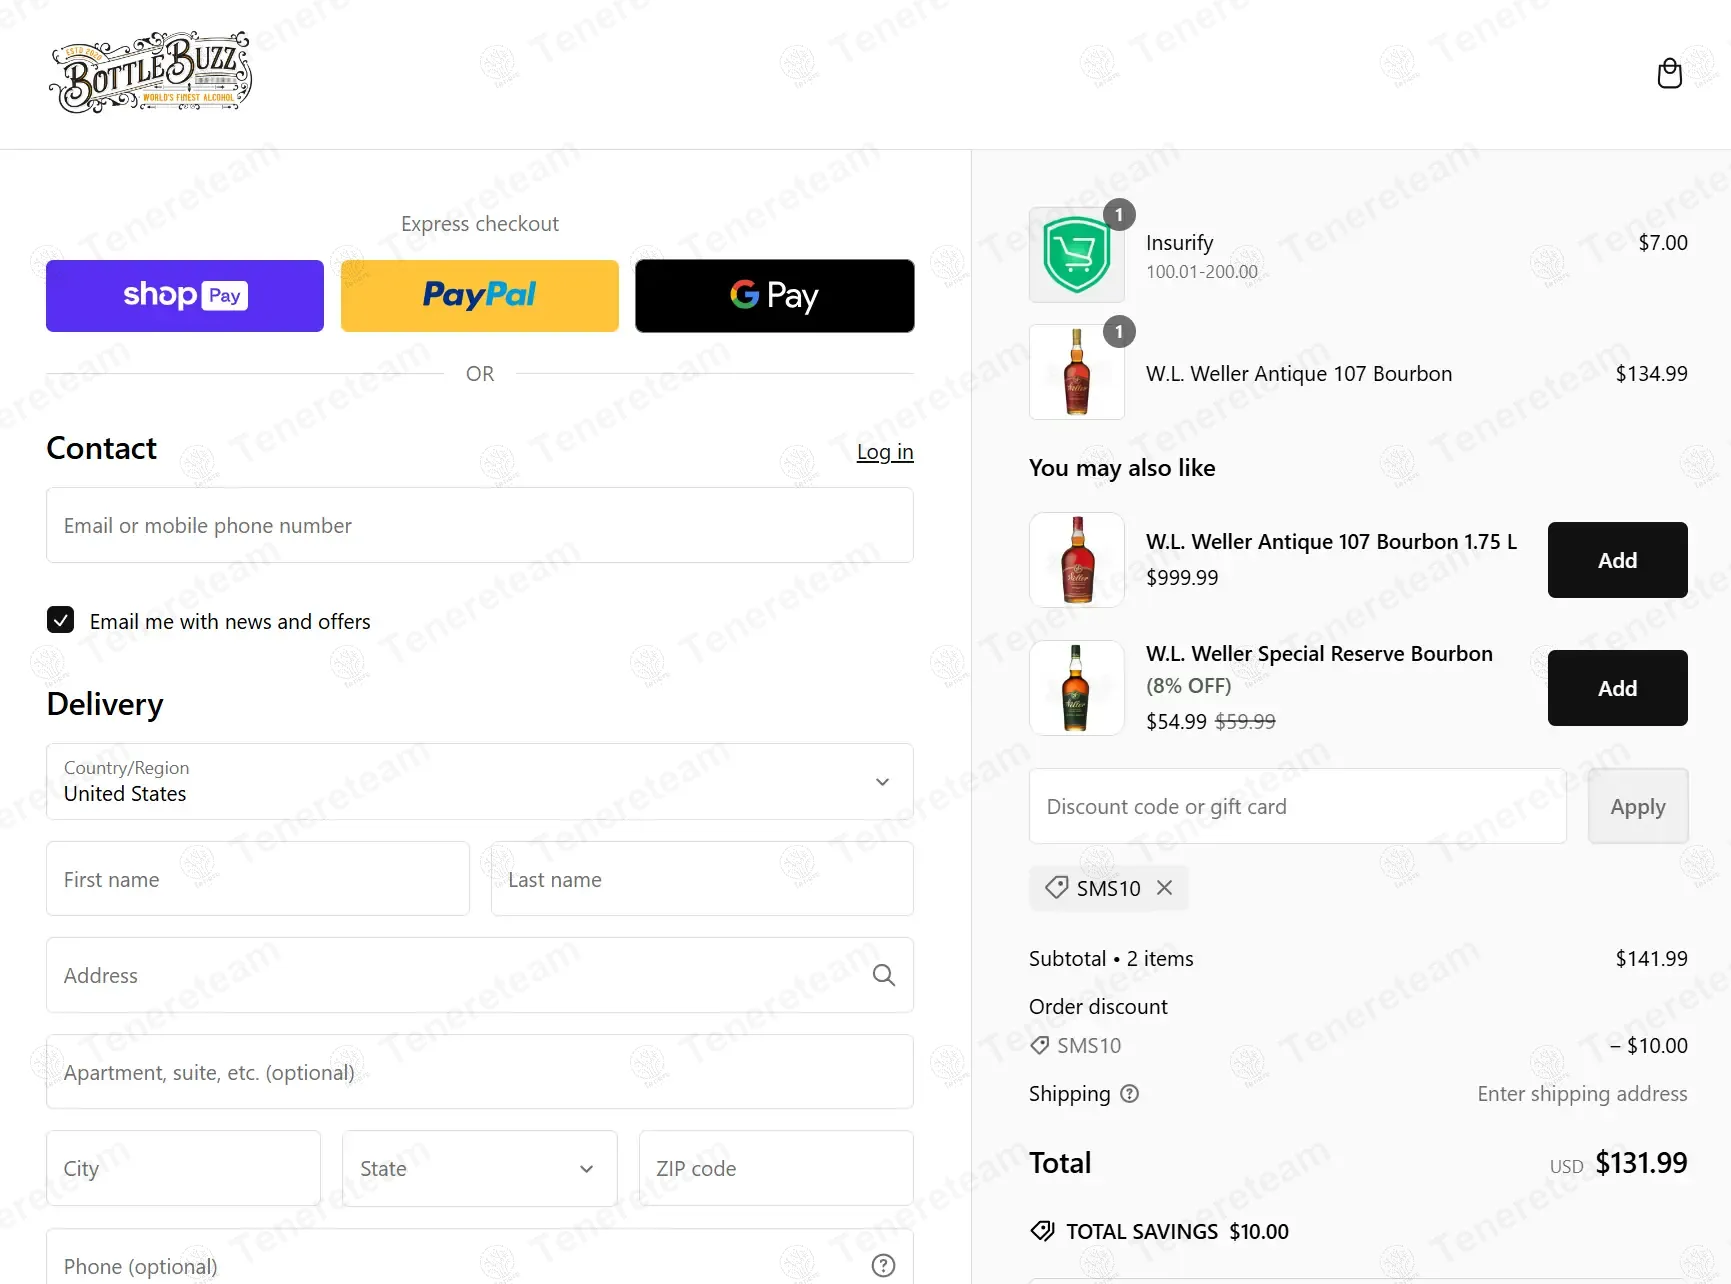The width and height of the screenshot is (1731, 1284).
Task: Expand the Country/Region dropdown
Action: (x=480, y=782)
